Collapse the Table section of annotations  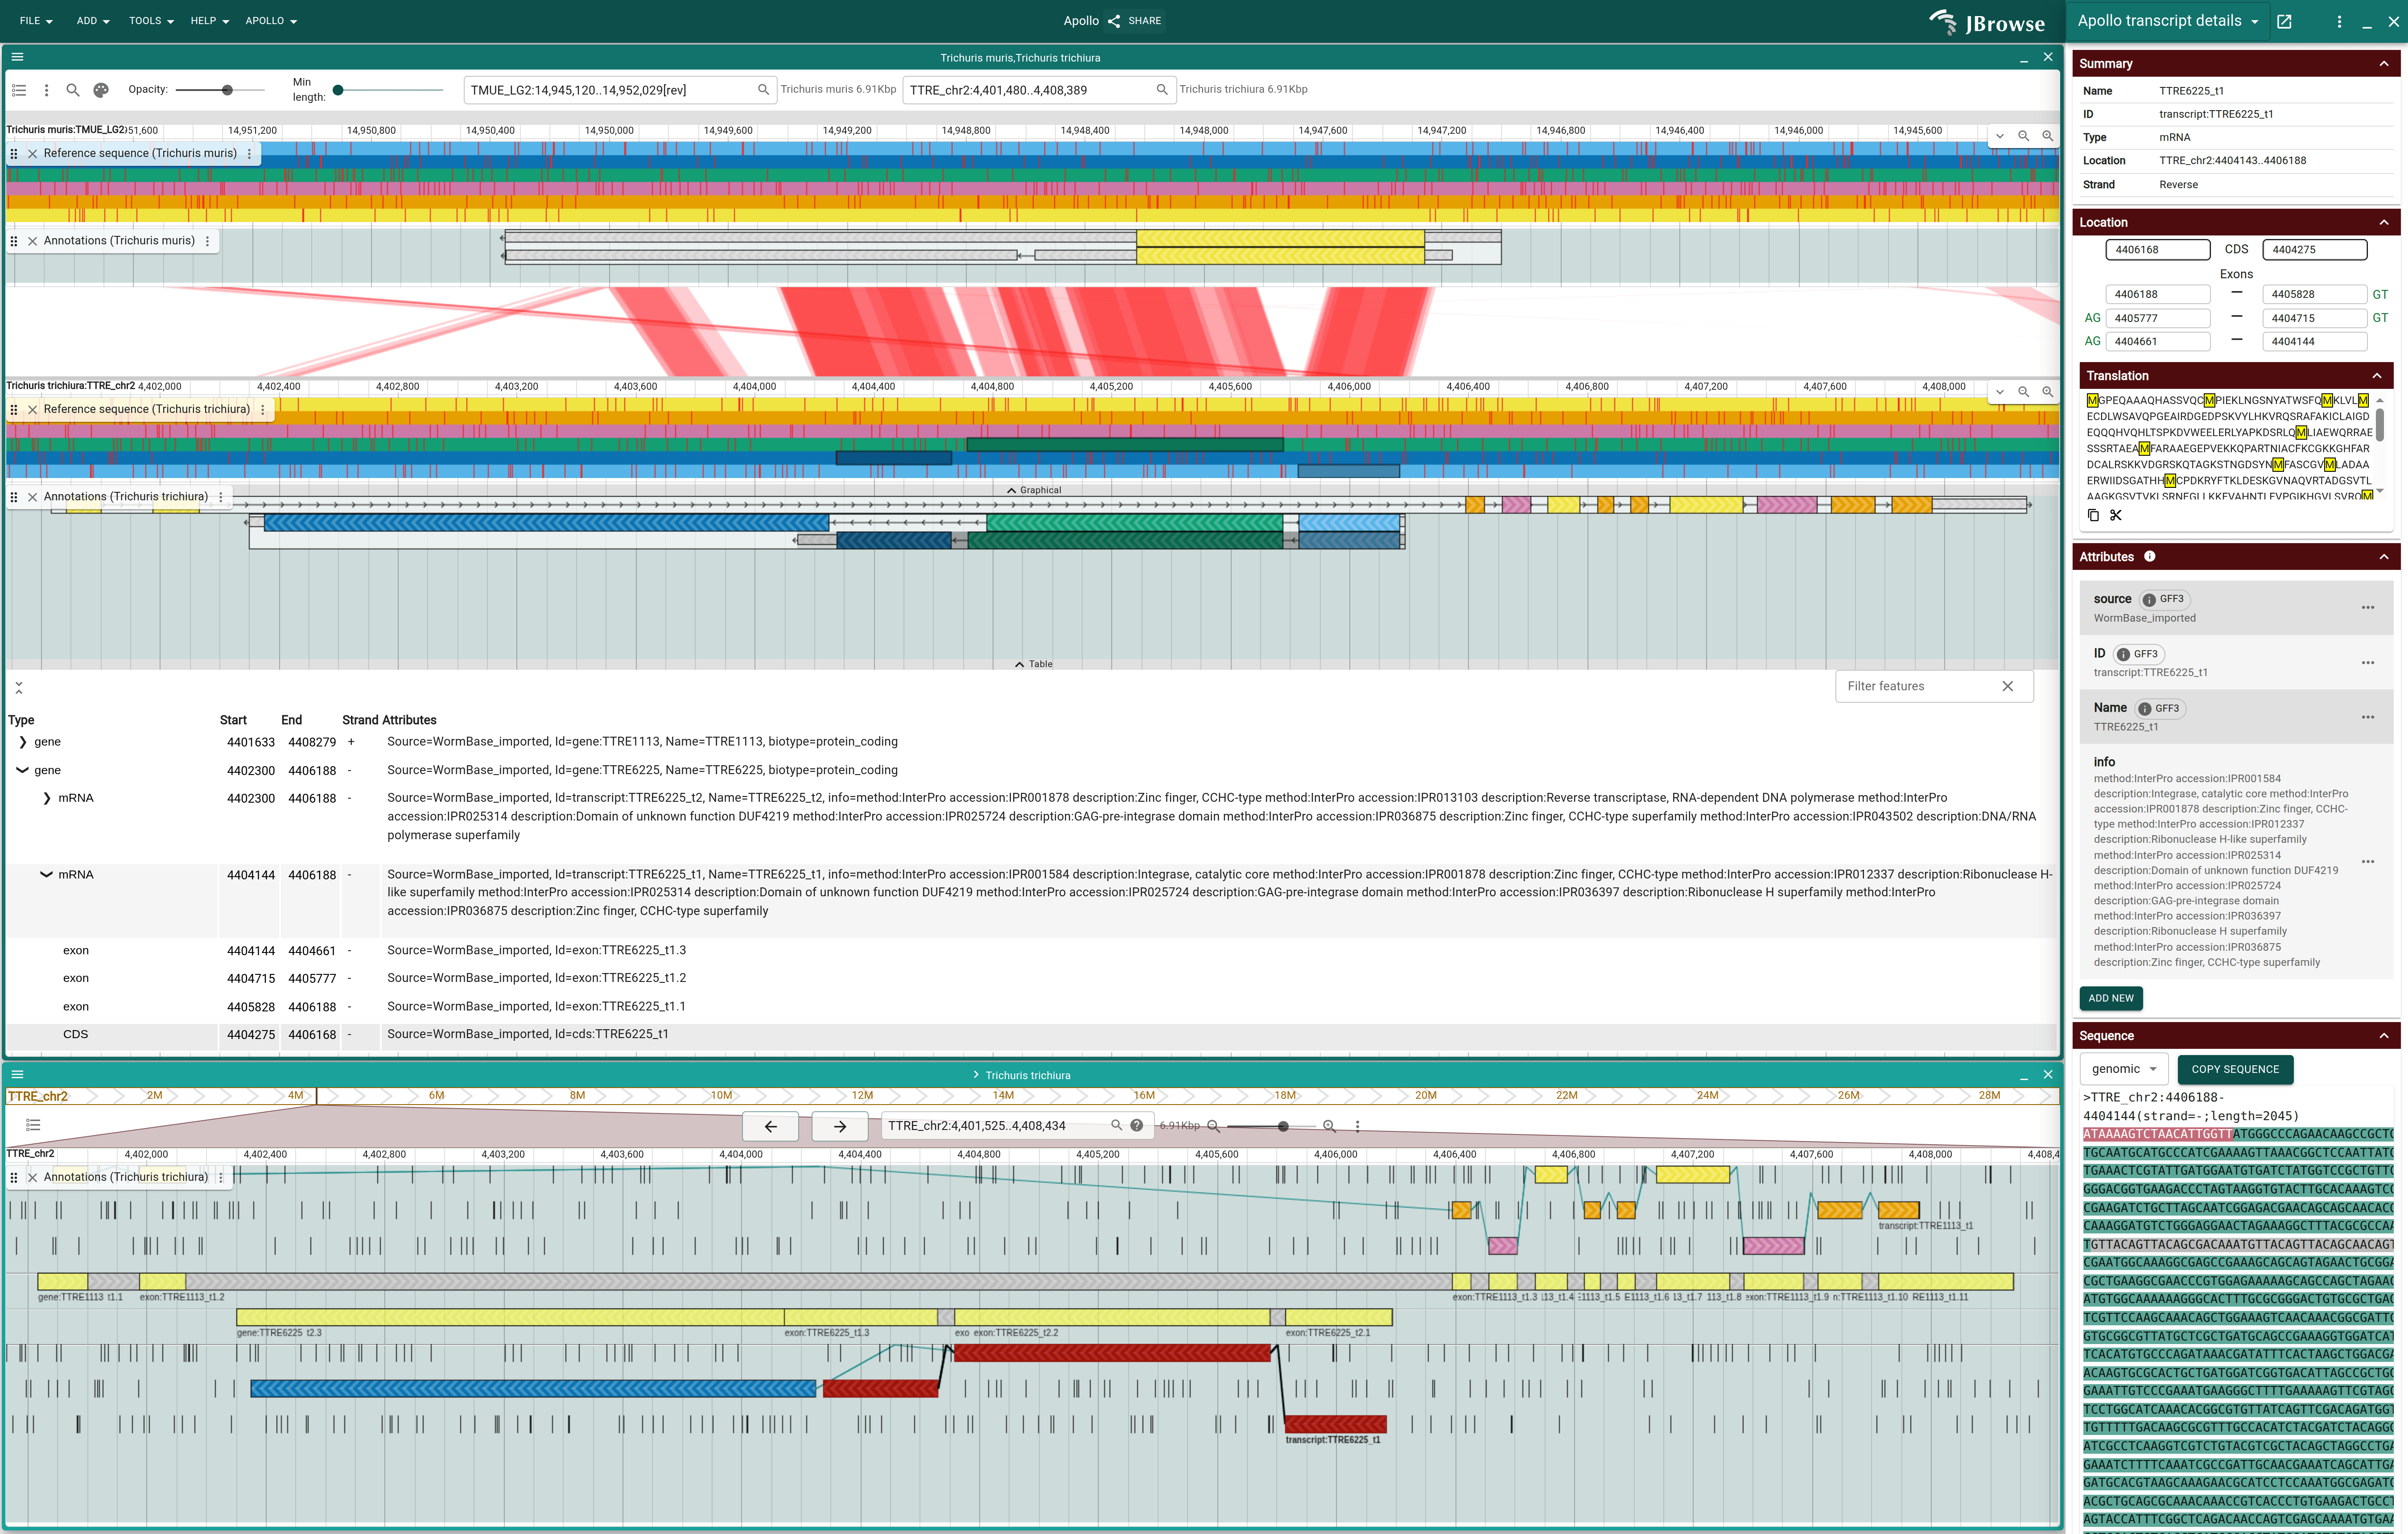click(1034, 664)
